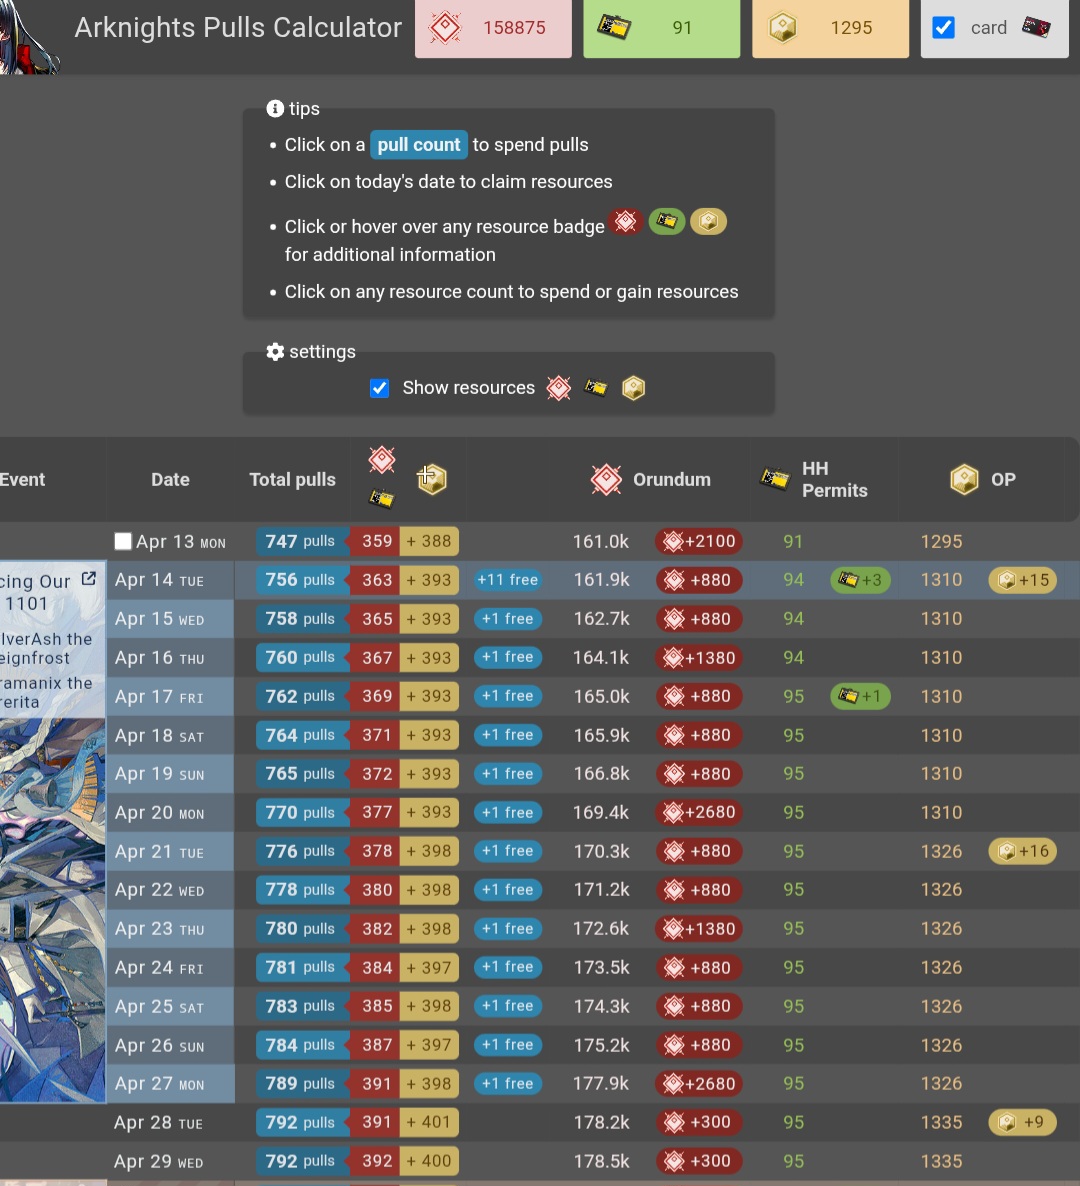
Task: Uncheck the Show resources checkbox
Action: (x=380, y=388)
